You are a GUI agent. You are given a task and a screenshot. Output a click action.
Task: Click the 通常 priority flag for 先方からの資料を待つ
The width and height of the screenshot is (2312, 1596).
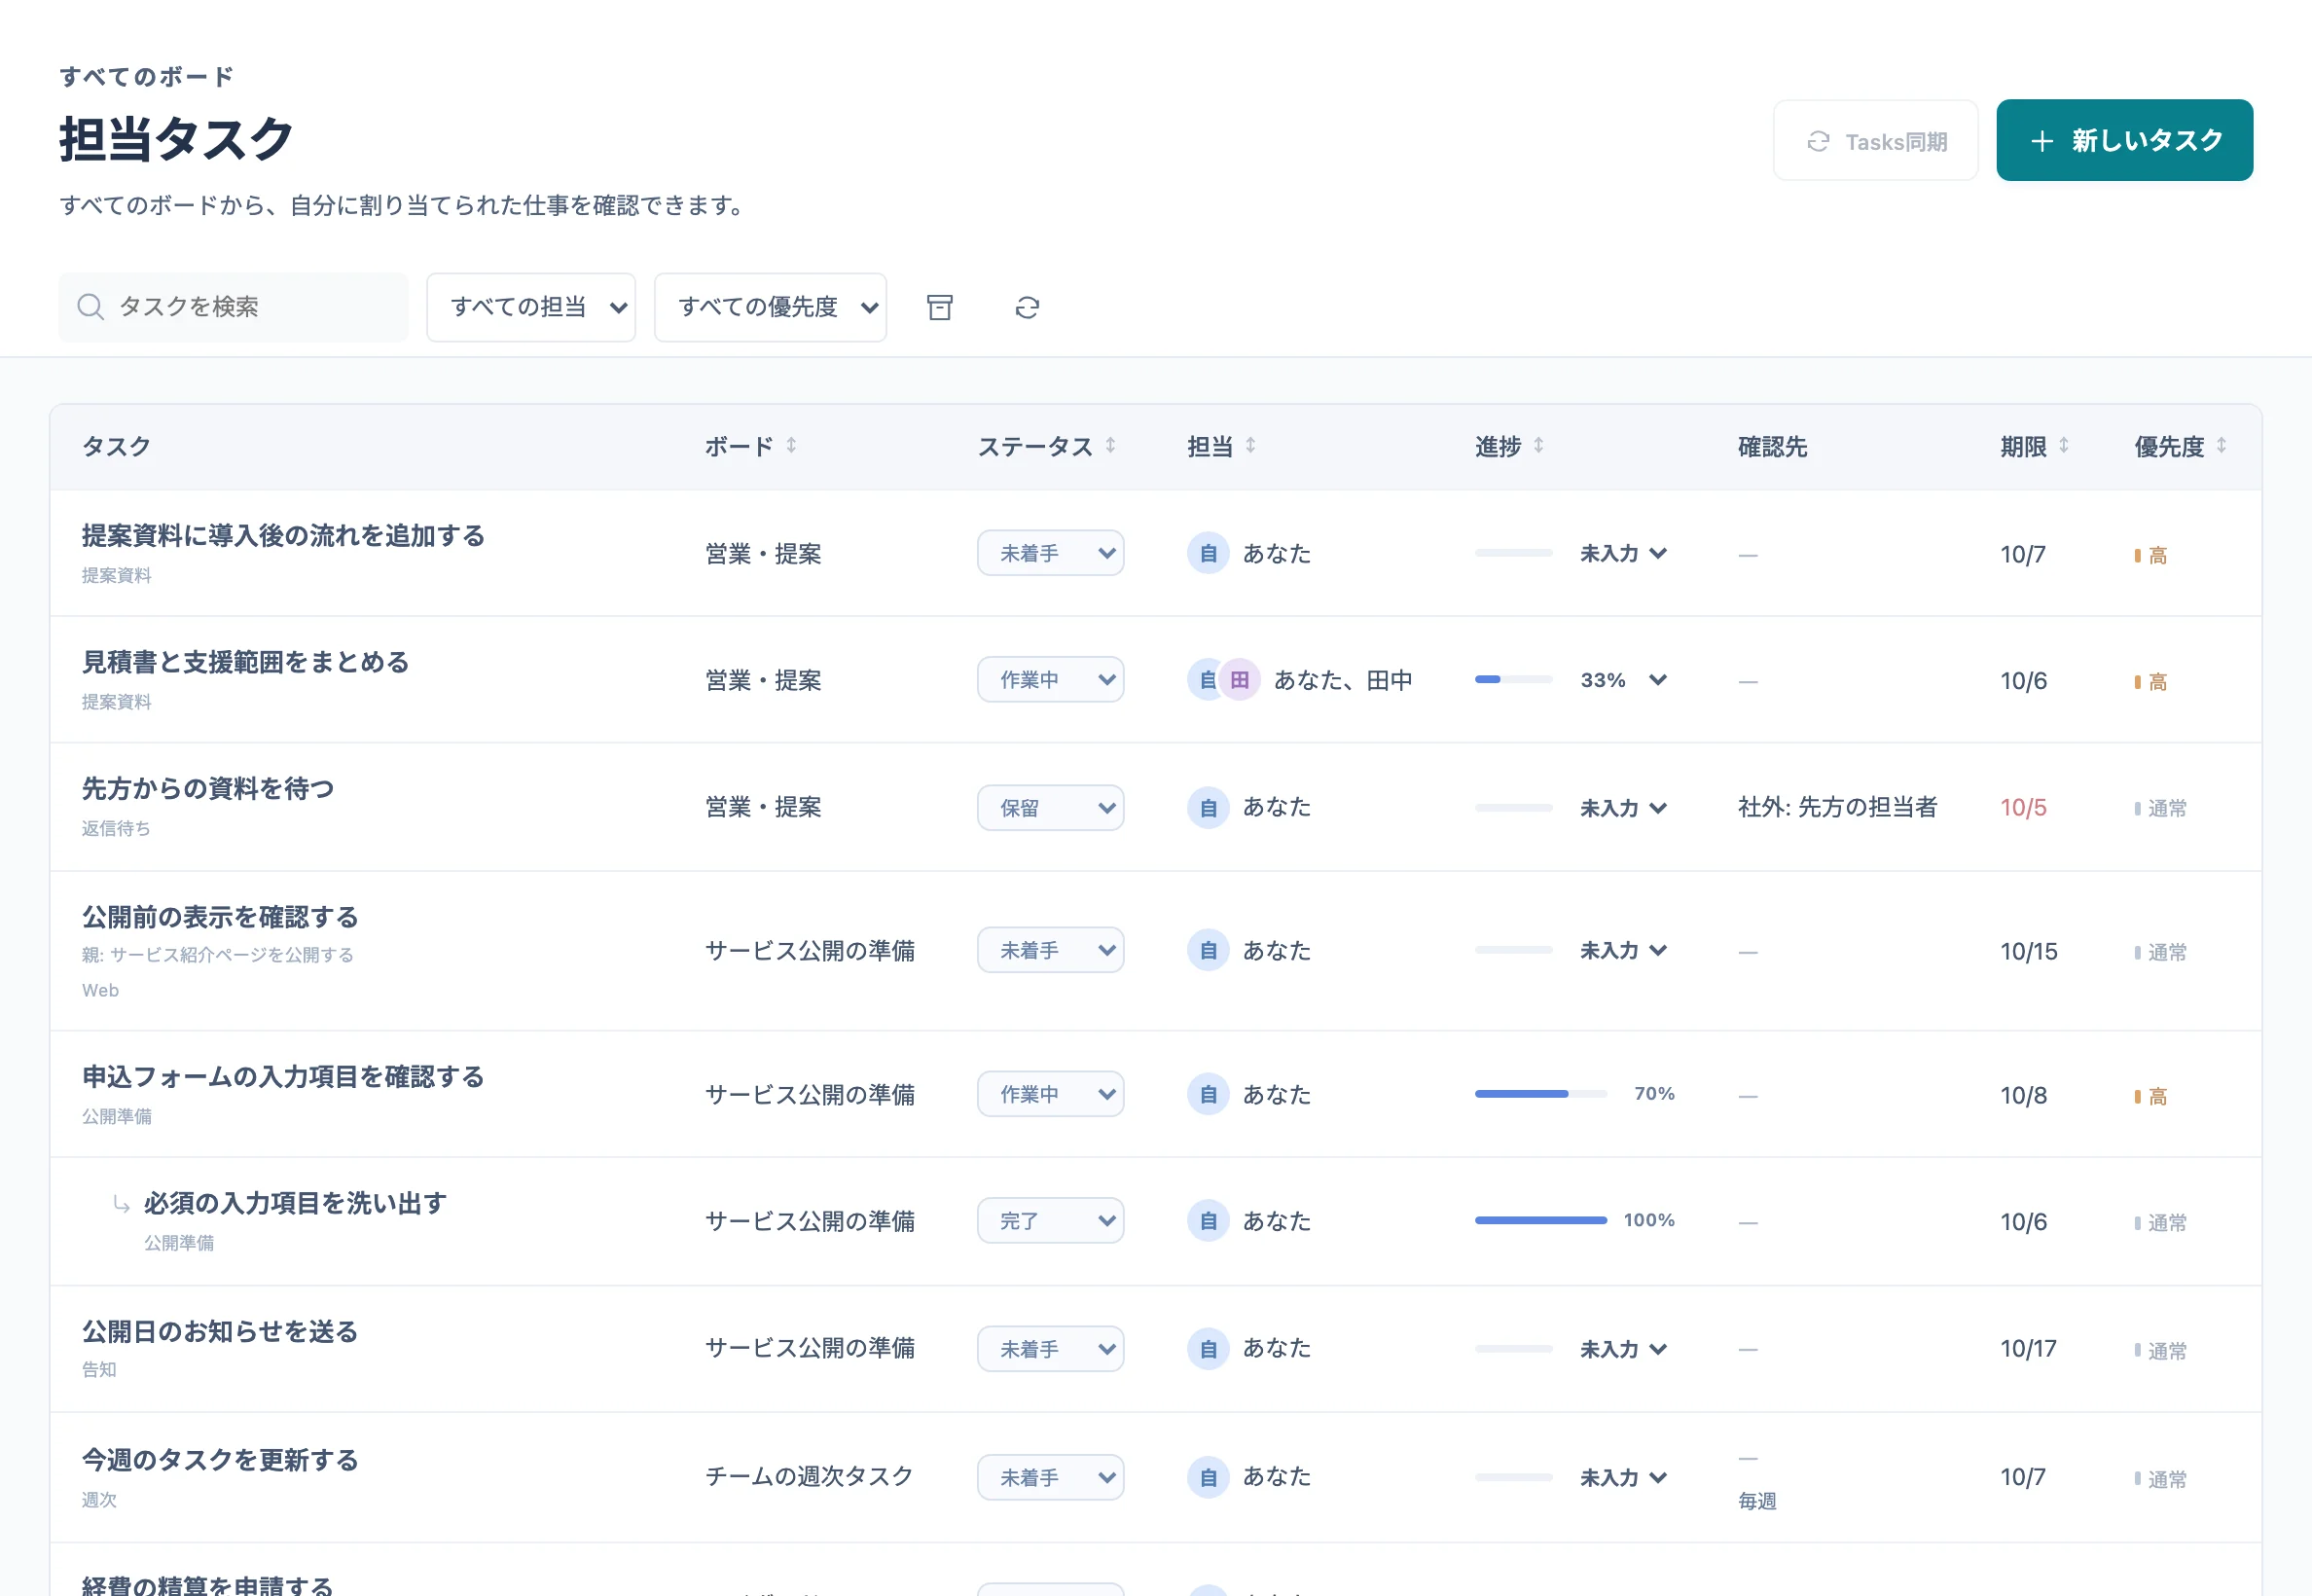point(2160,808)
